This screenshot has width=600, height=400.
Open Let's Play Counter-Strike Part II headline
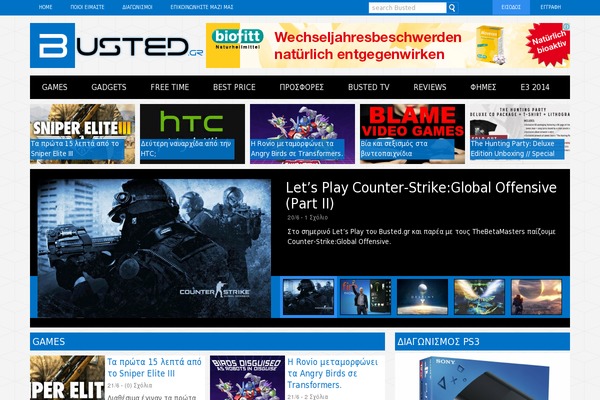point(421,195)
